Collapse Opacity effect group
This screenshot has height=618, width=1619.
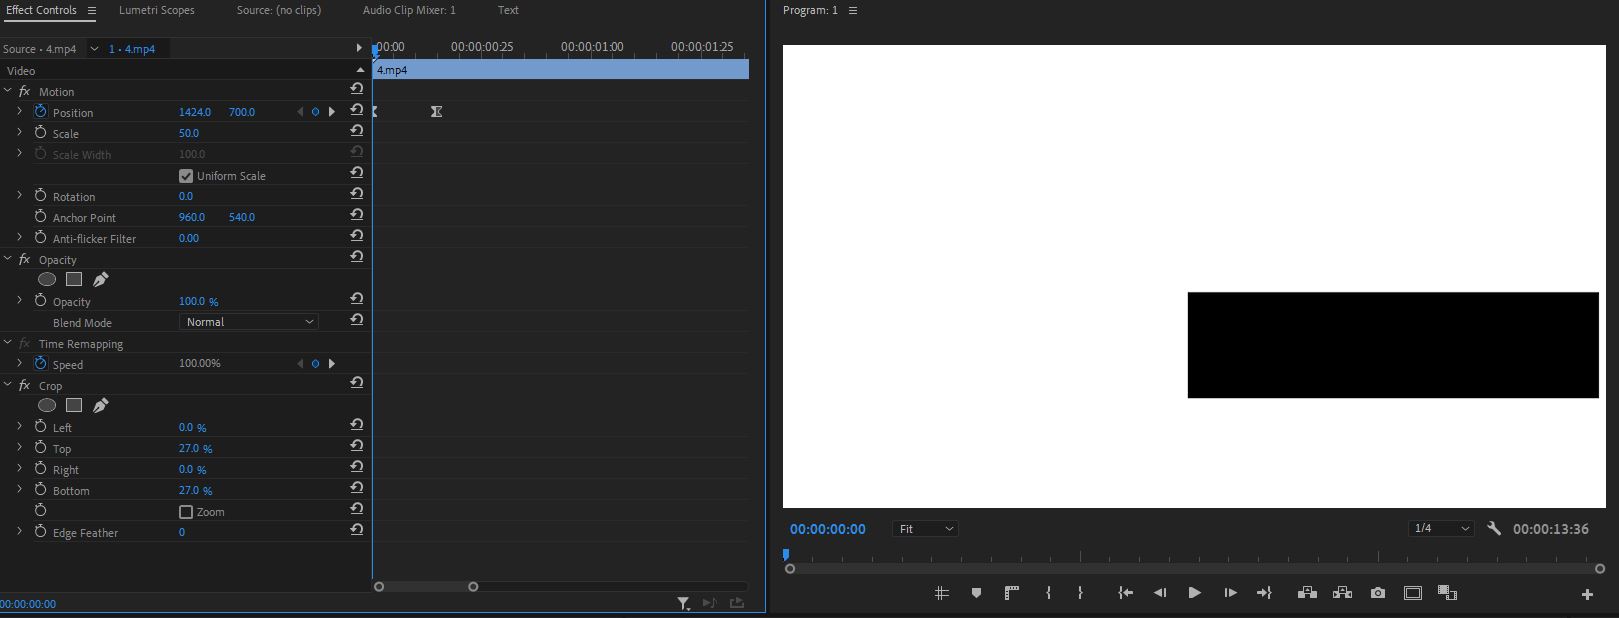[x=7, y=259]
